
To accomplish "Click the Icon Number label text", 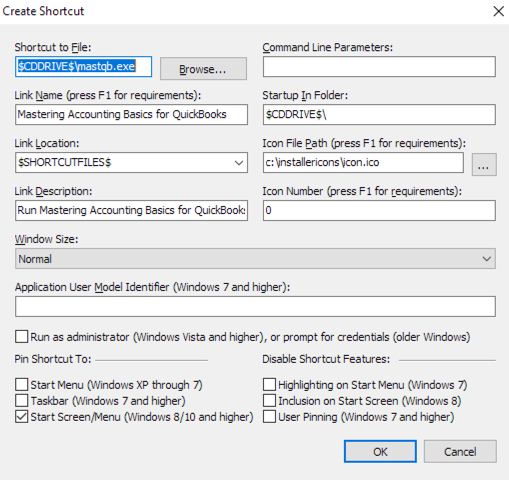I will (362, 191).
